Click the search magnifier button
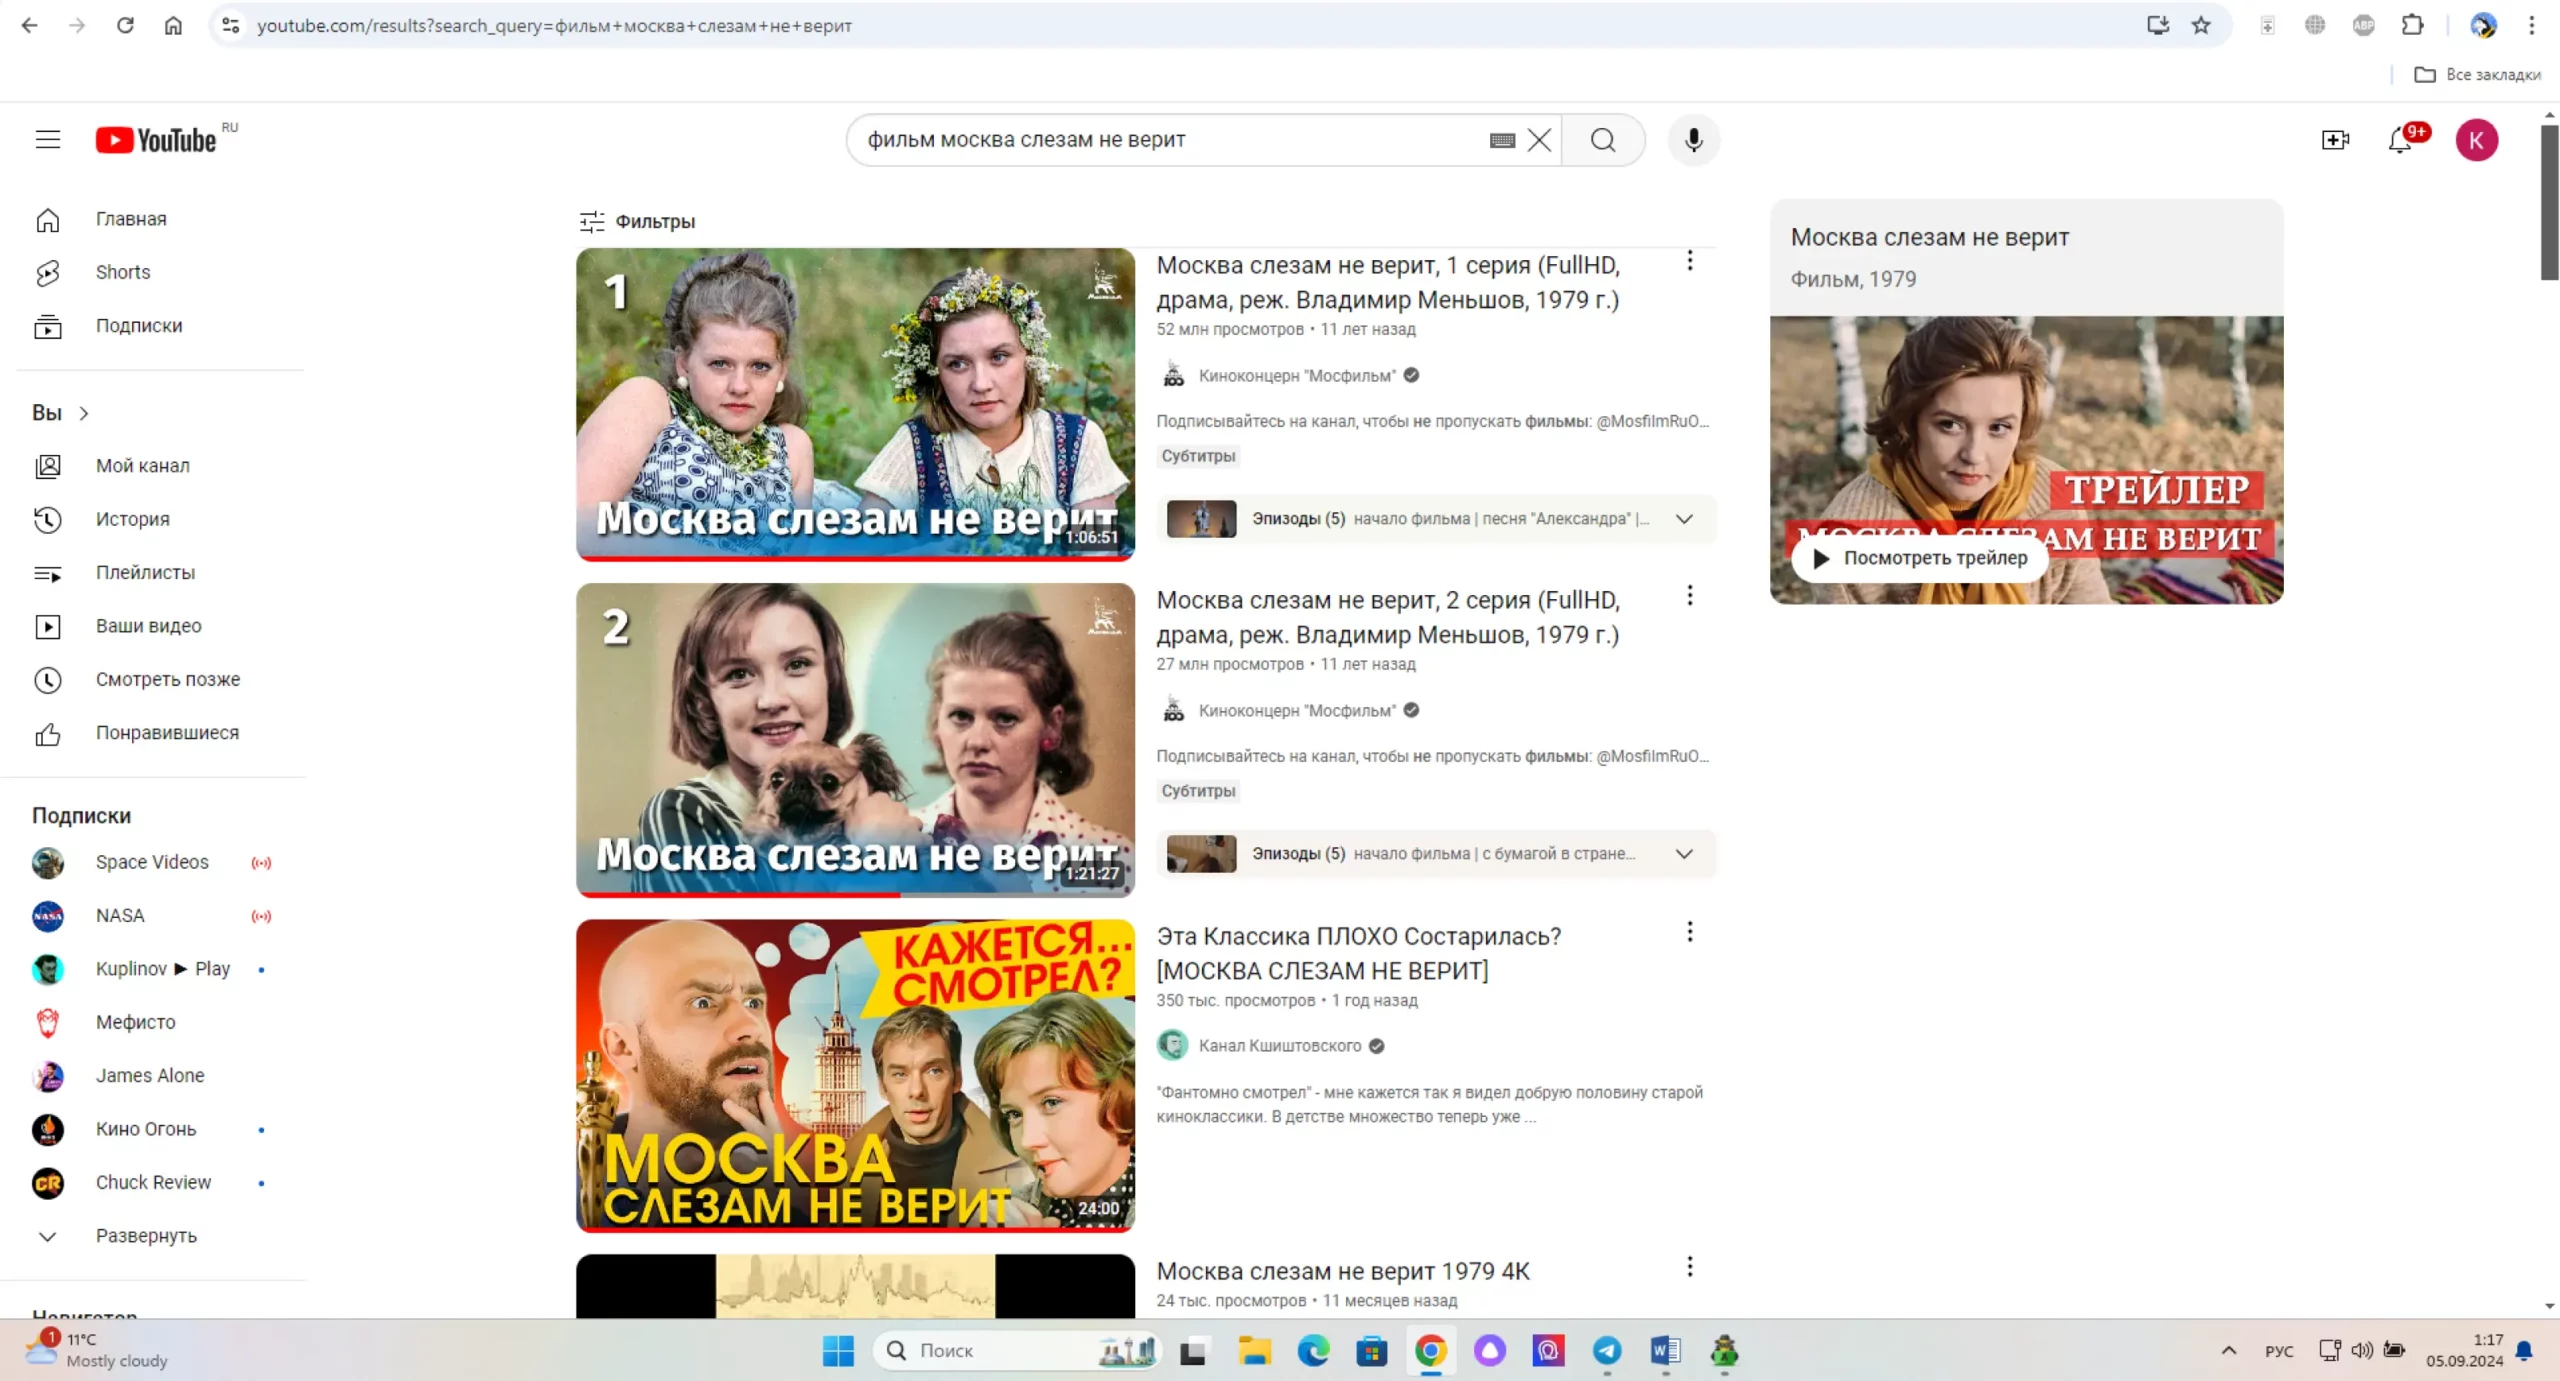The image size is (2560, 1381). click(x=1603, y=140)
